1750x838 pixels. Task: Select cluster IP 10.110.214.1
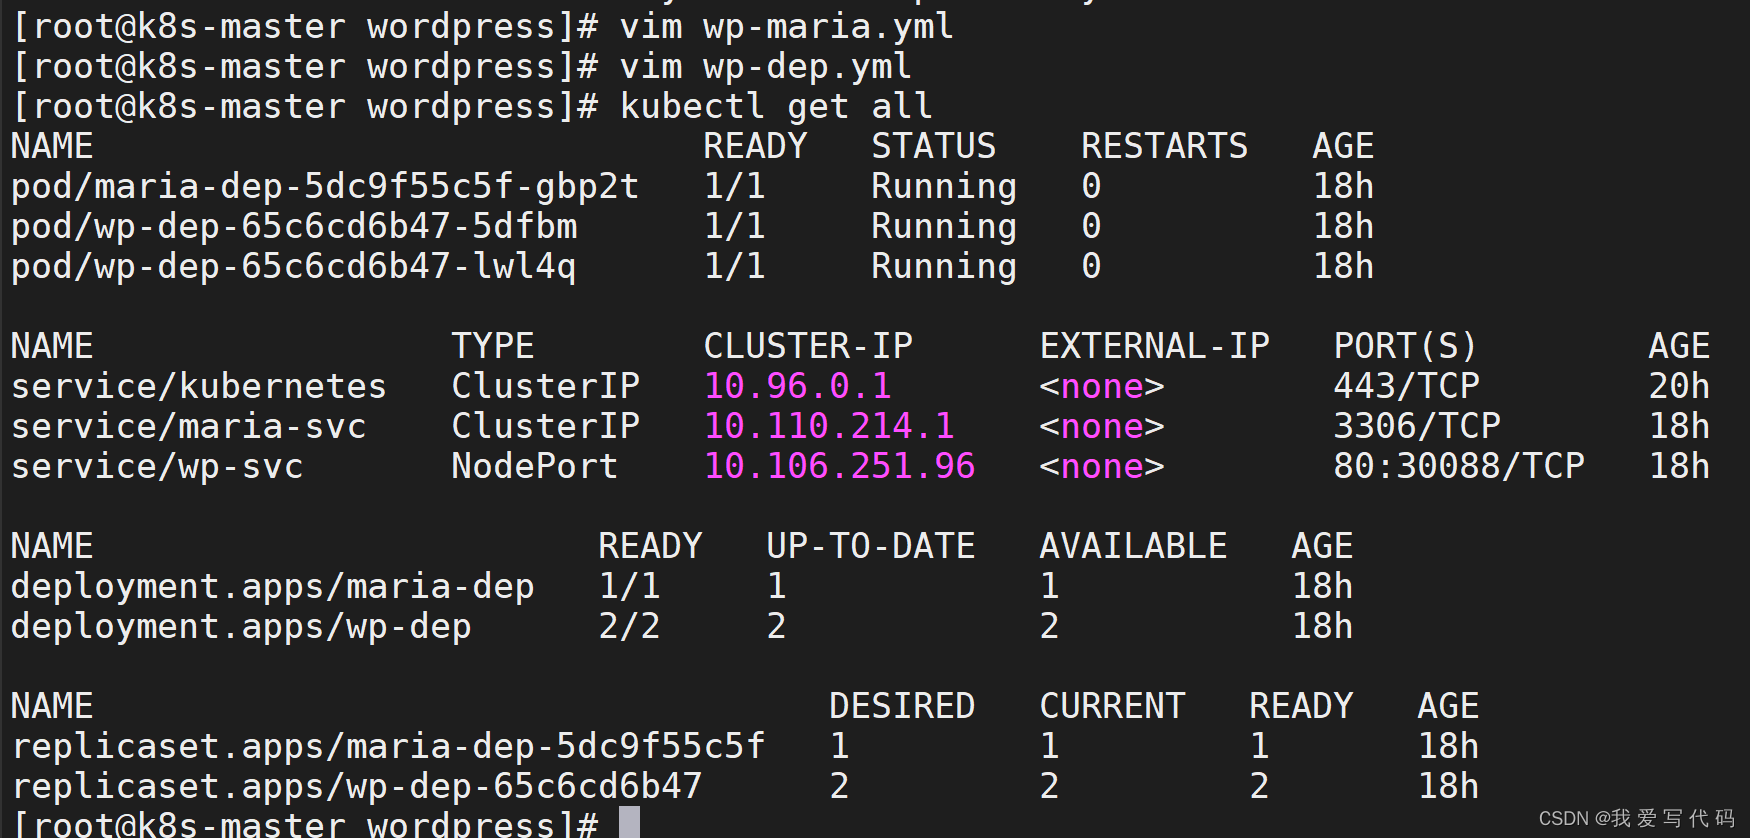[x=829, y=426]
